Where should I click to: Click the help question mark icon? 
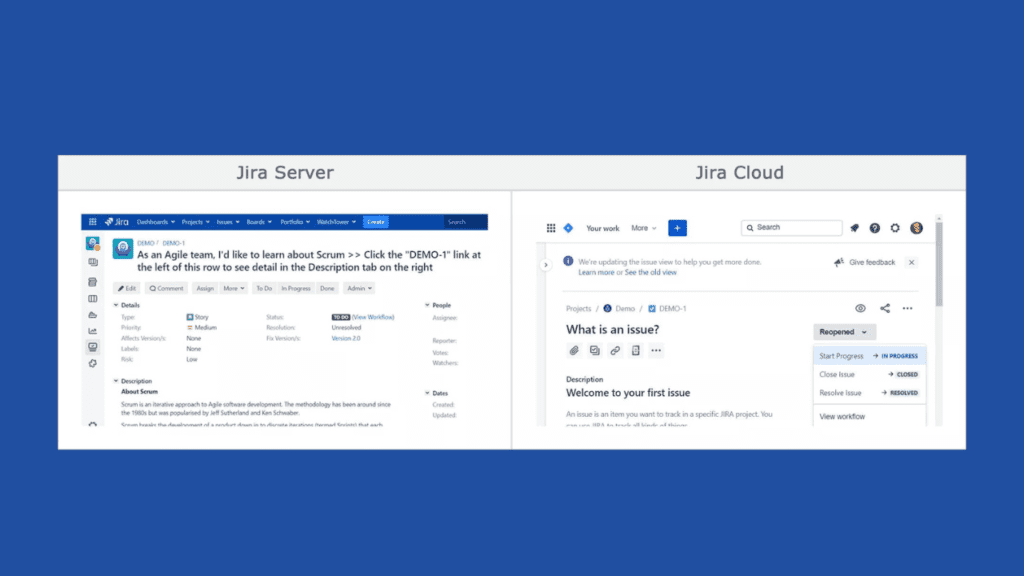pyautogui.click(x=873, y=228)
